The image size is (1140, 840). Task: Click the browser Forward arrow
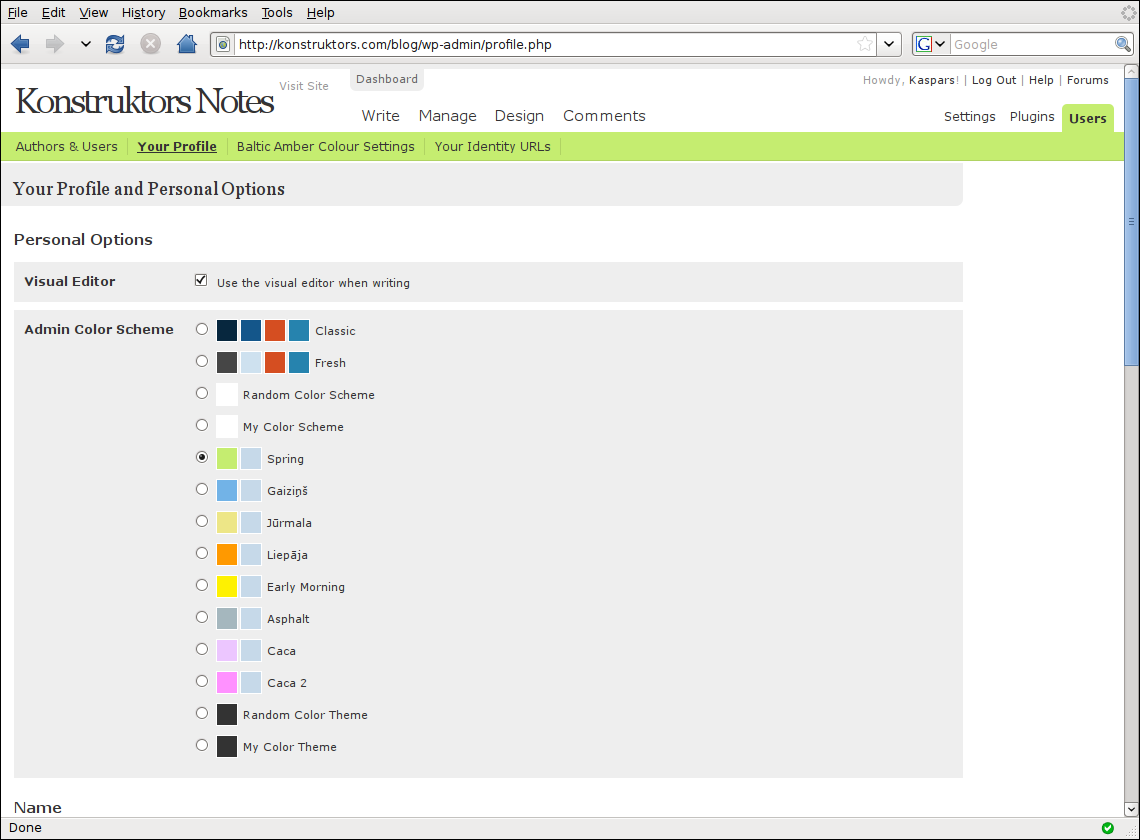point(55,44)
